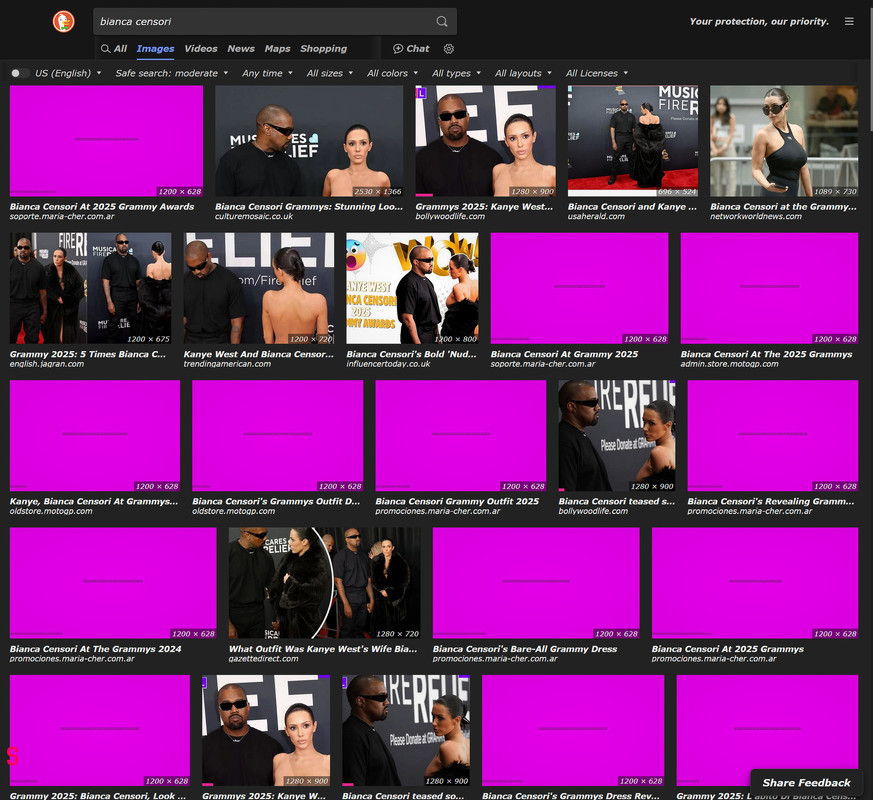Open the gazettedirect.com result thumbnail

325,583
